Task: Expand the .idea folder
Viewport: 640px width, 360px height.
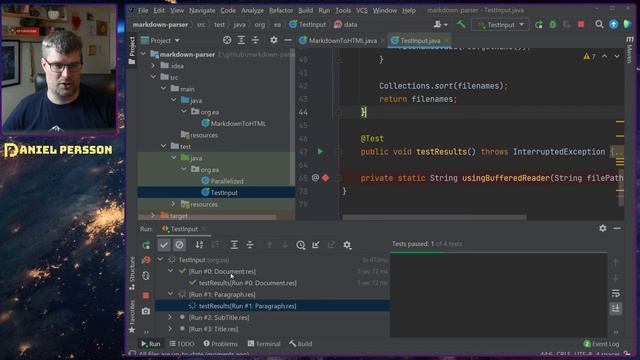Action: click(153, 66)
